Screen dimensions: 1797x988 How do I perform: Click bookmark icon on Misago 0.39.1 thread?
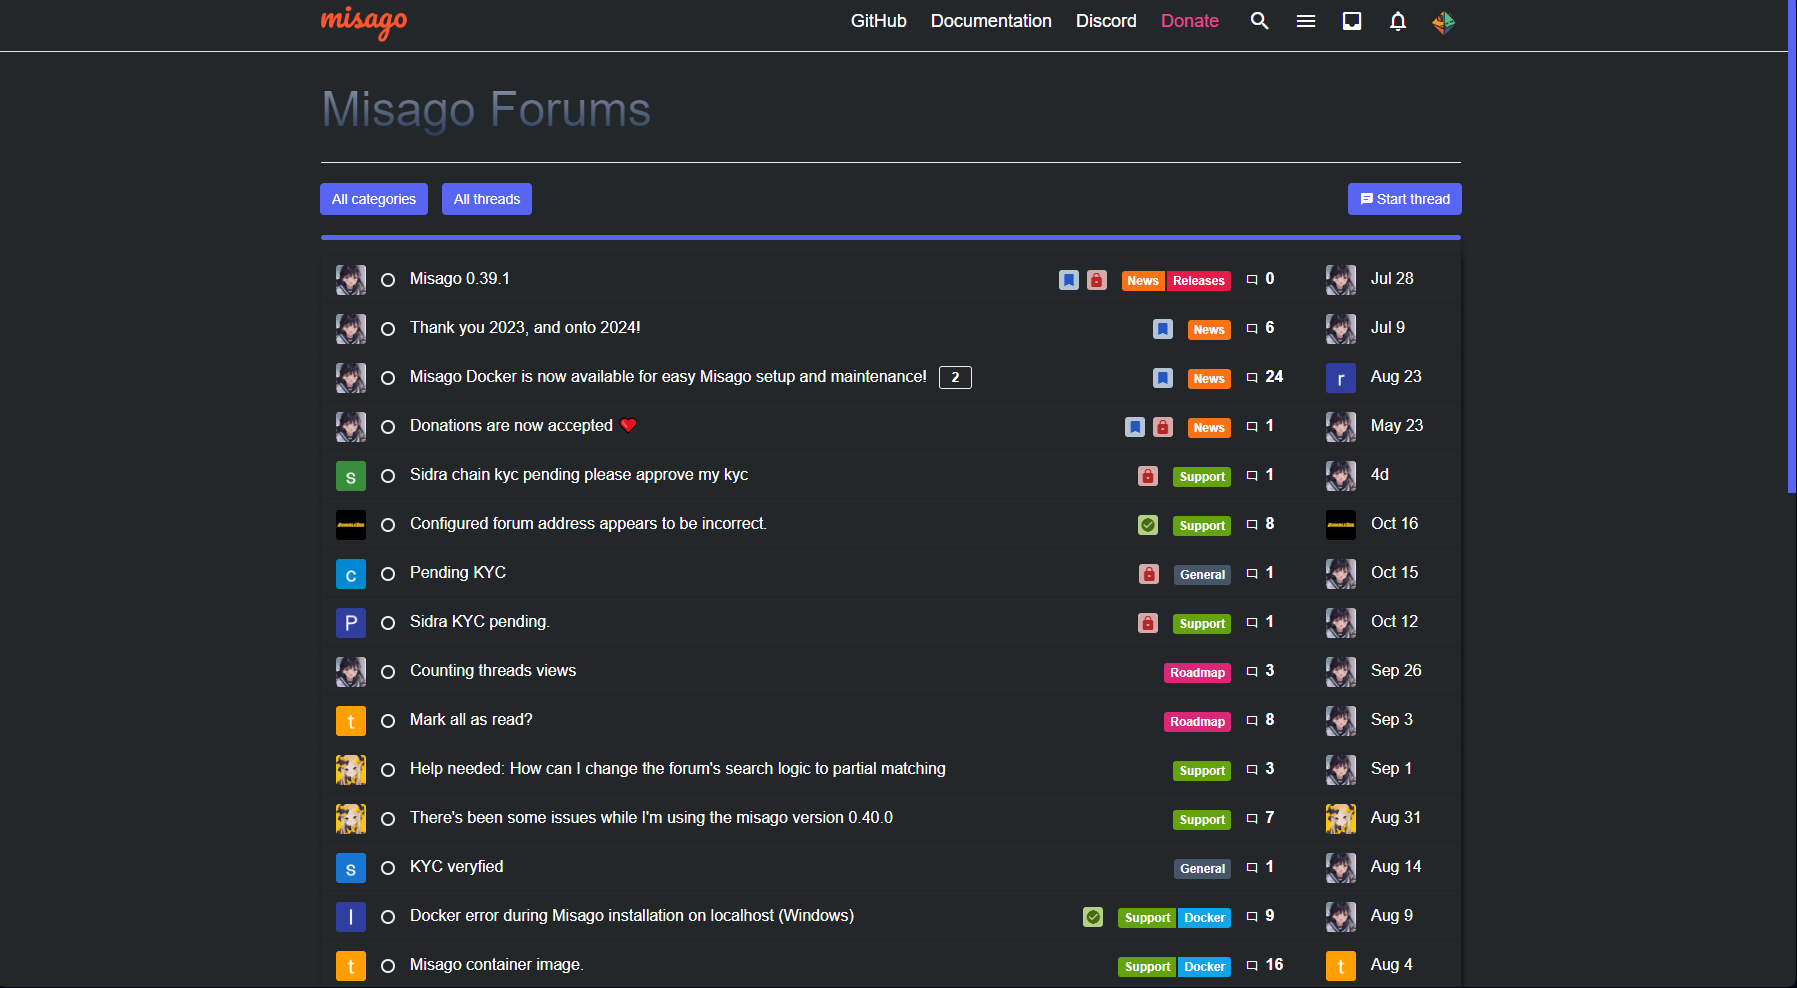[x=1068, y=280]
